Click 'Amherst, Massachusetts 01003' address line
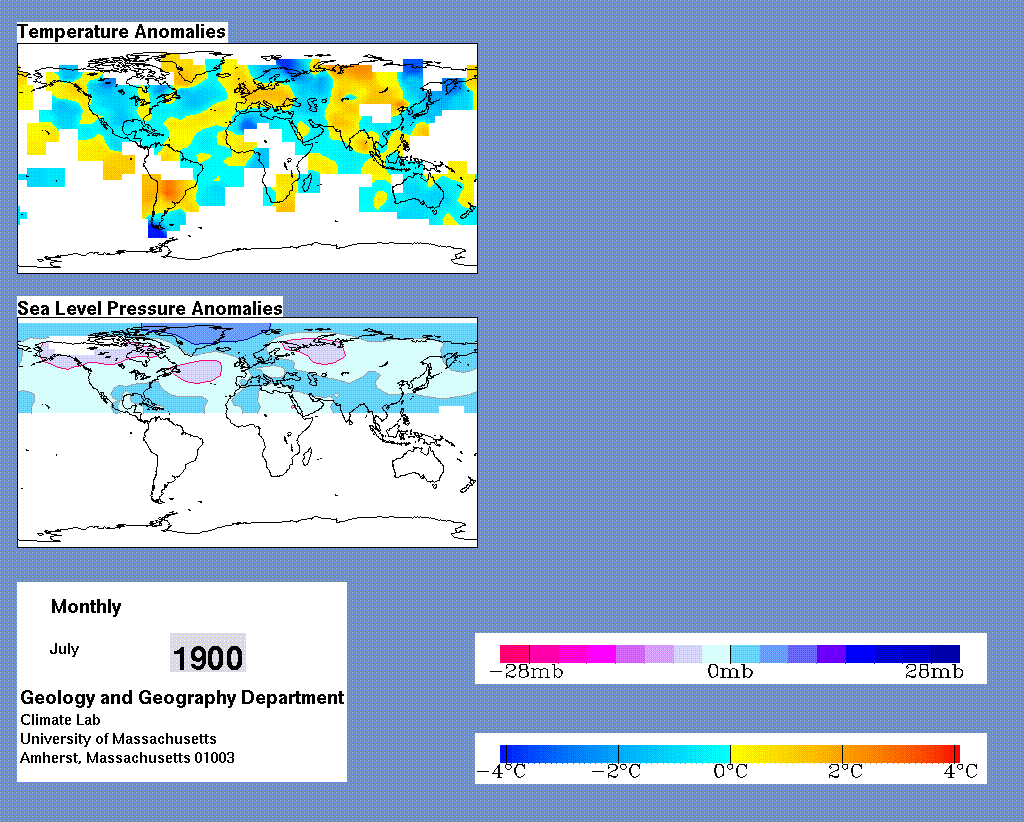Image resolution: width=1024 pixels, height=822 pixels. pos(127,758)
